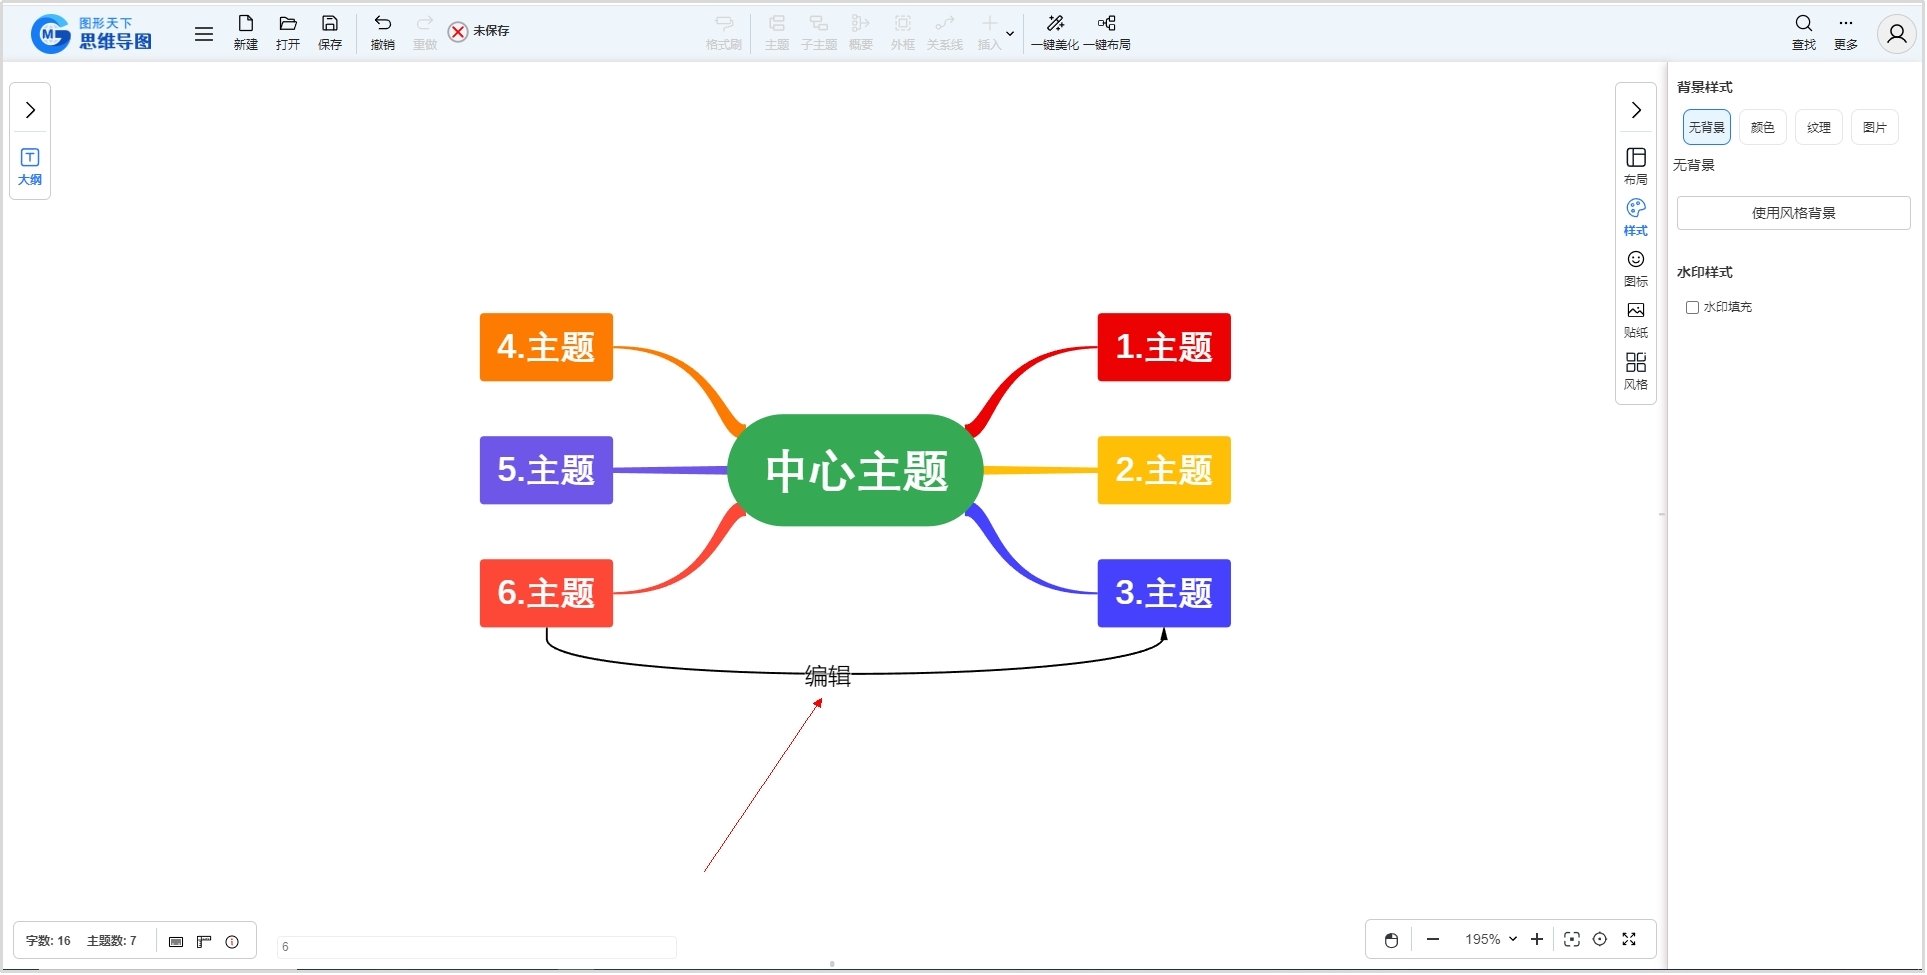Add a subtopic with 子主题 tool

819,33
